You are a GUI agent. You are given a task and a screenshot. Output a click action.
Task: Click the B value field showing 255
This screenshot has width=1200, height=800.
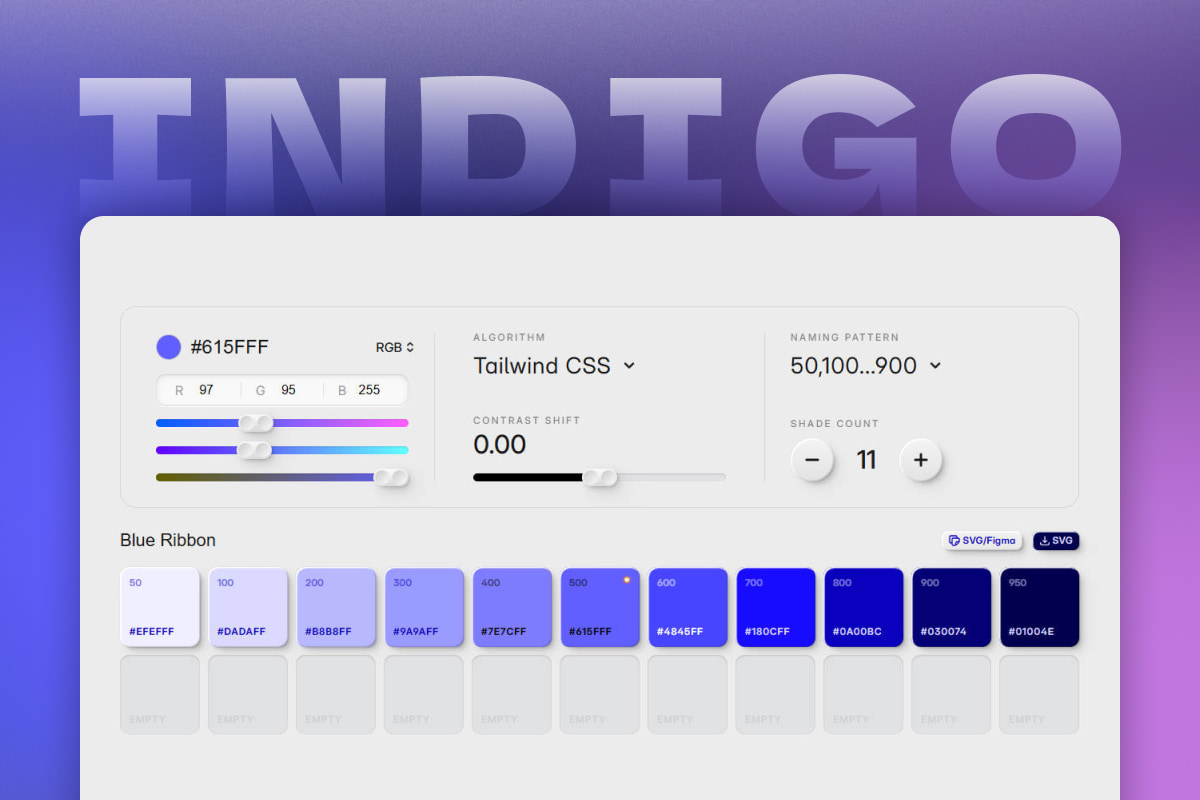(x=369, y=390)
